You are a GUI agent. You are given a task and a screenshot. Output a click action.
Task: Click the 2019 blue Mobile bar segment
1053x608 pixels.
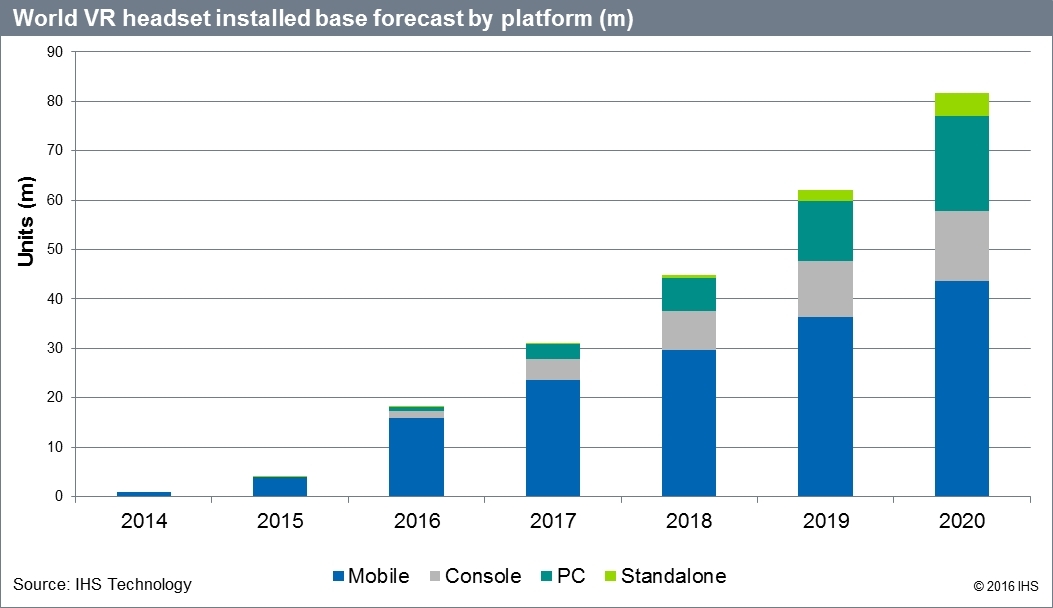pos(825,406)
